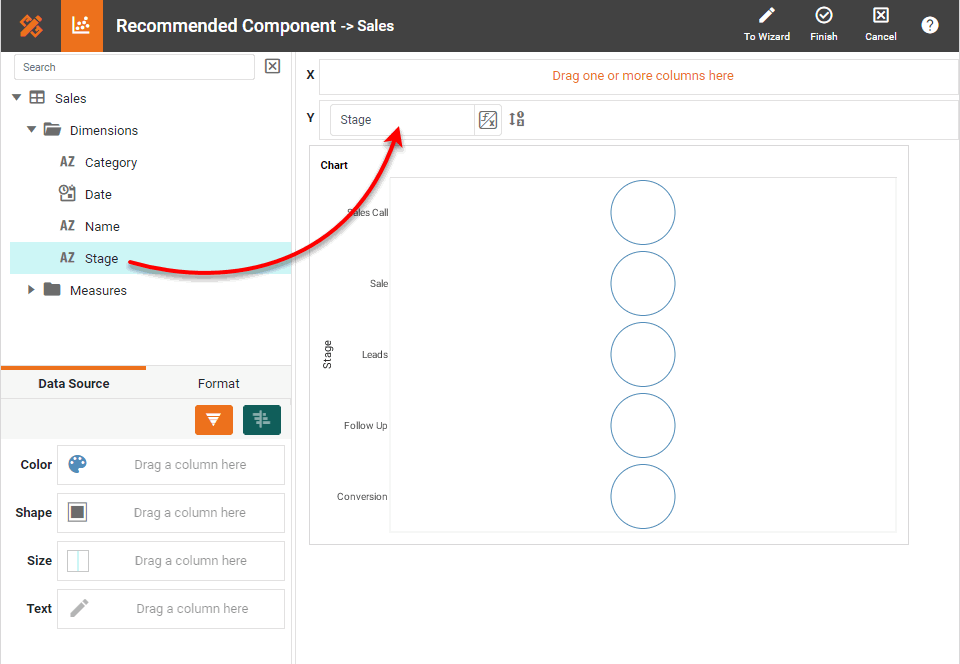Click the sort order icon on Y axis

point(517,119)
